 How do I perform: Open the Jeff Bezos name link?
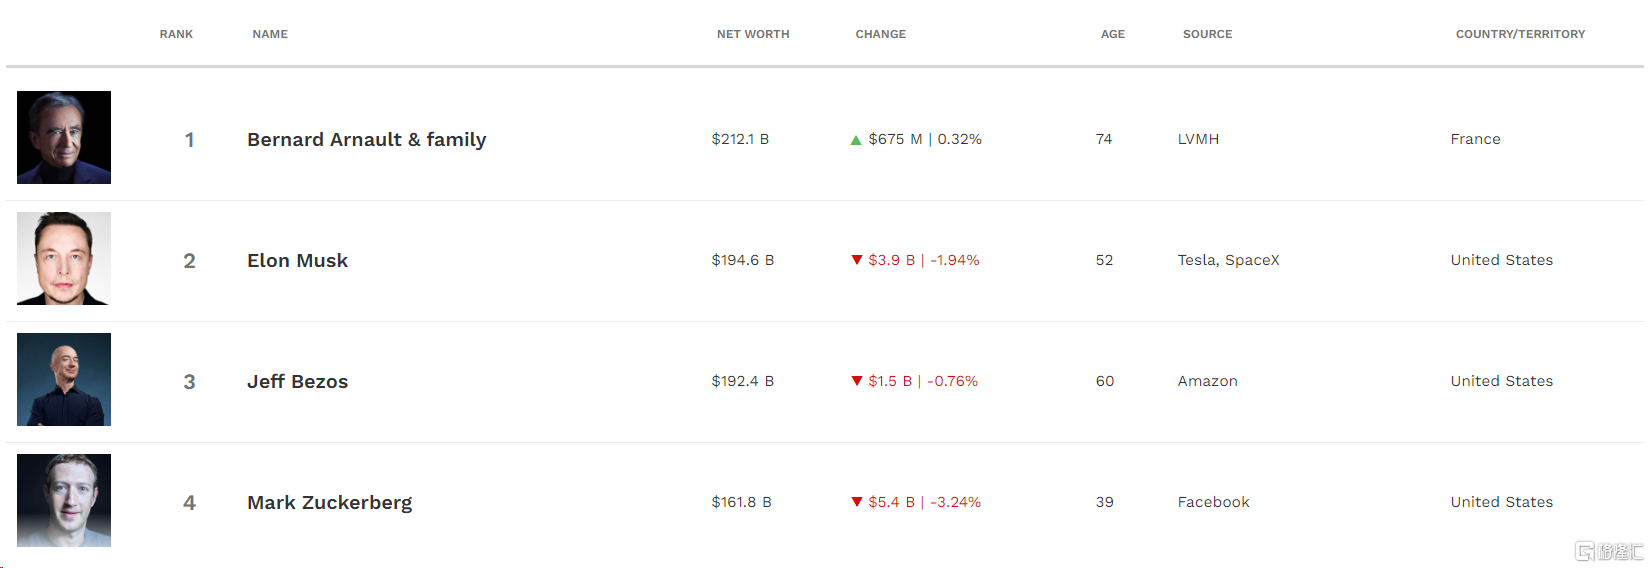[298, 382]
